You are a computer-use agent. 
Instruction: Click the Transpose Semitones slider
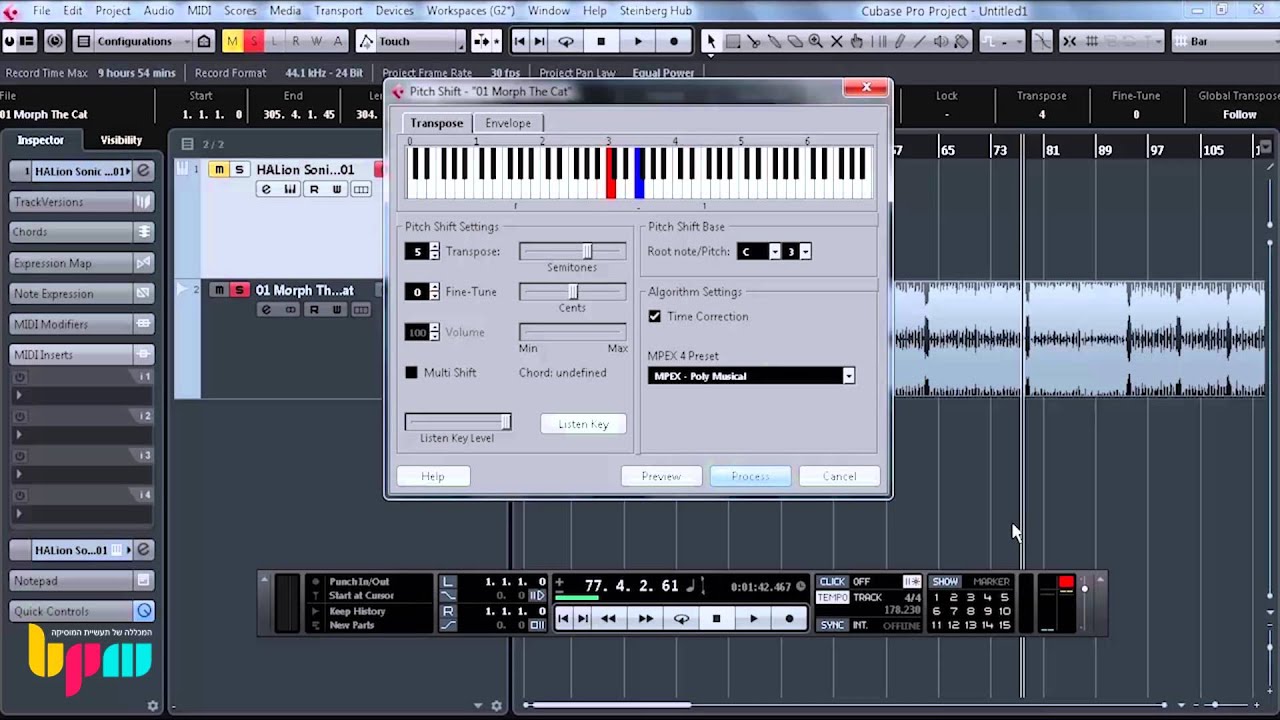(572, 251)
